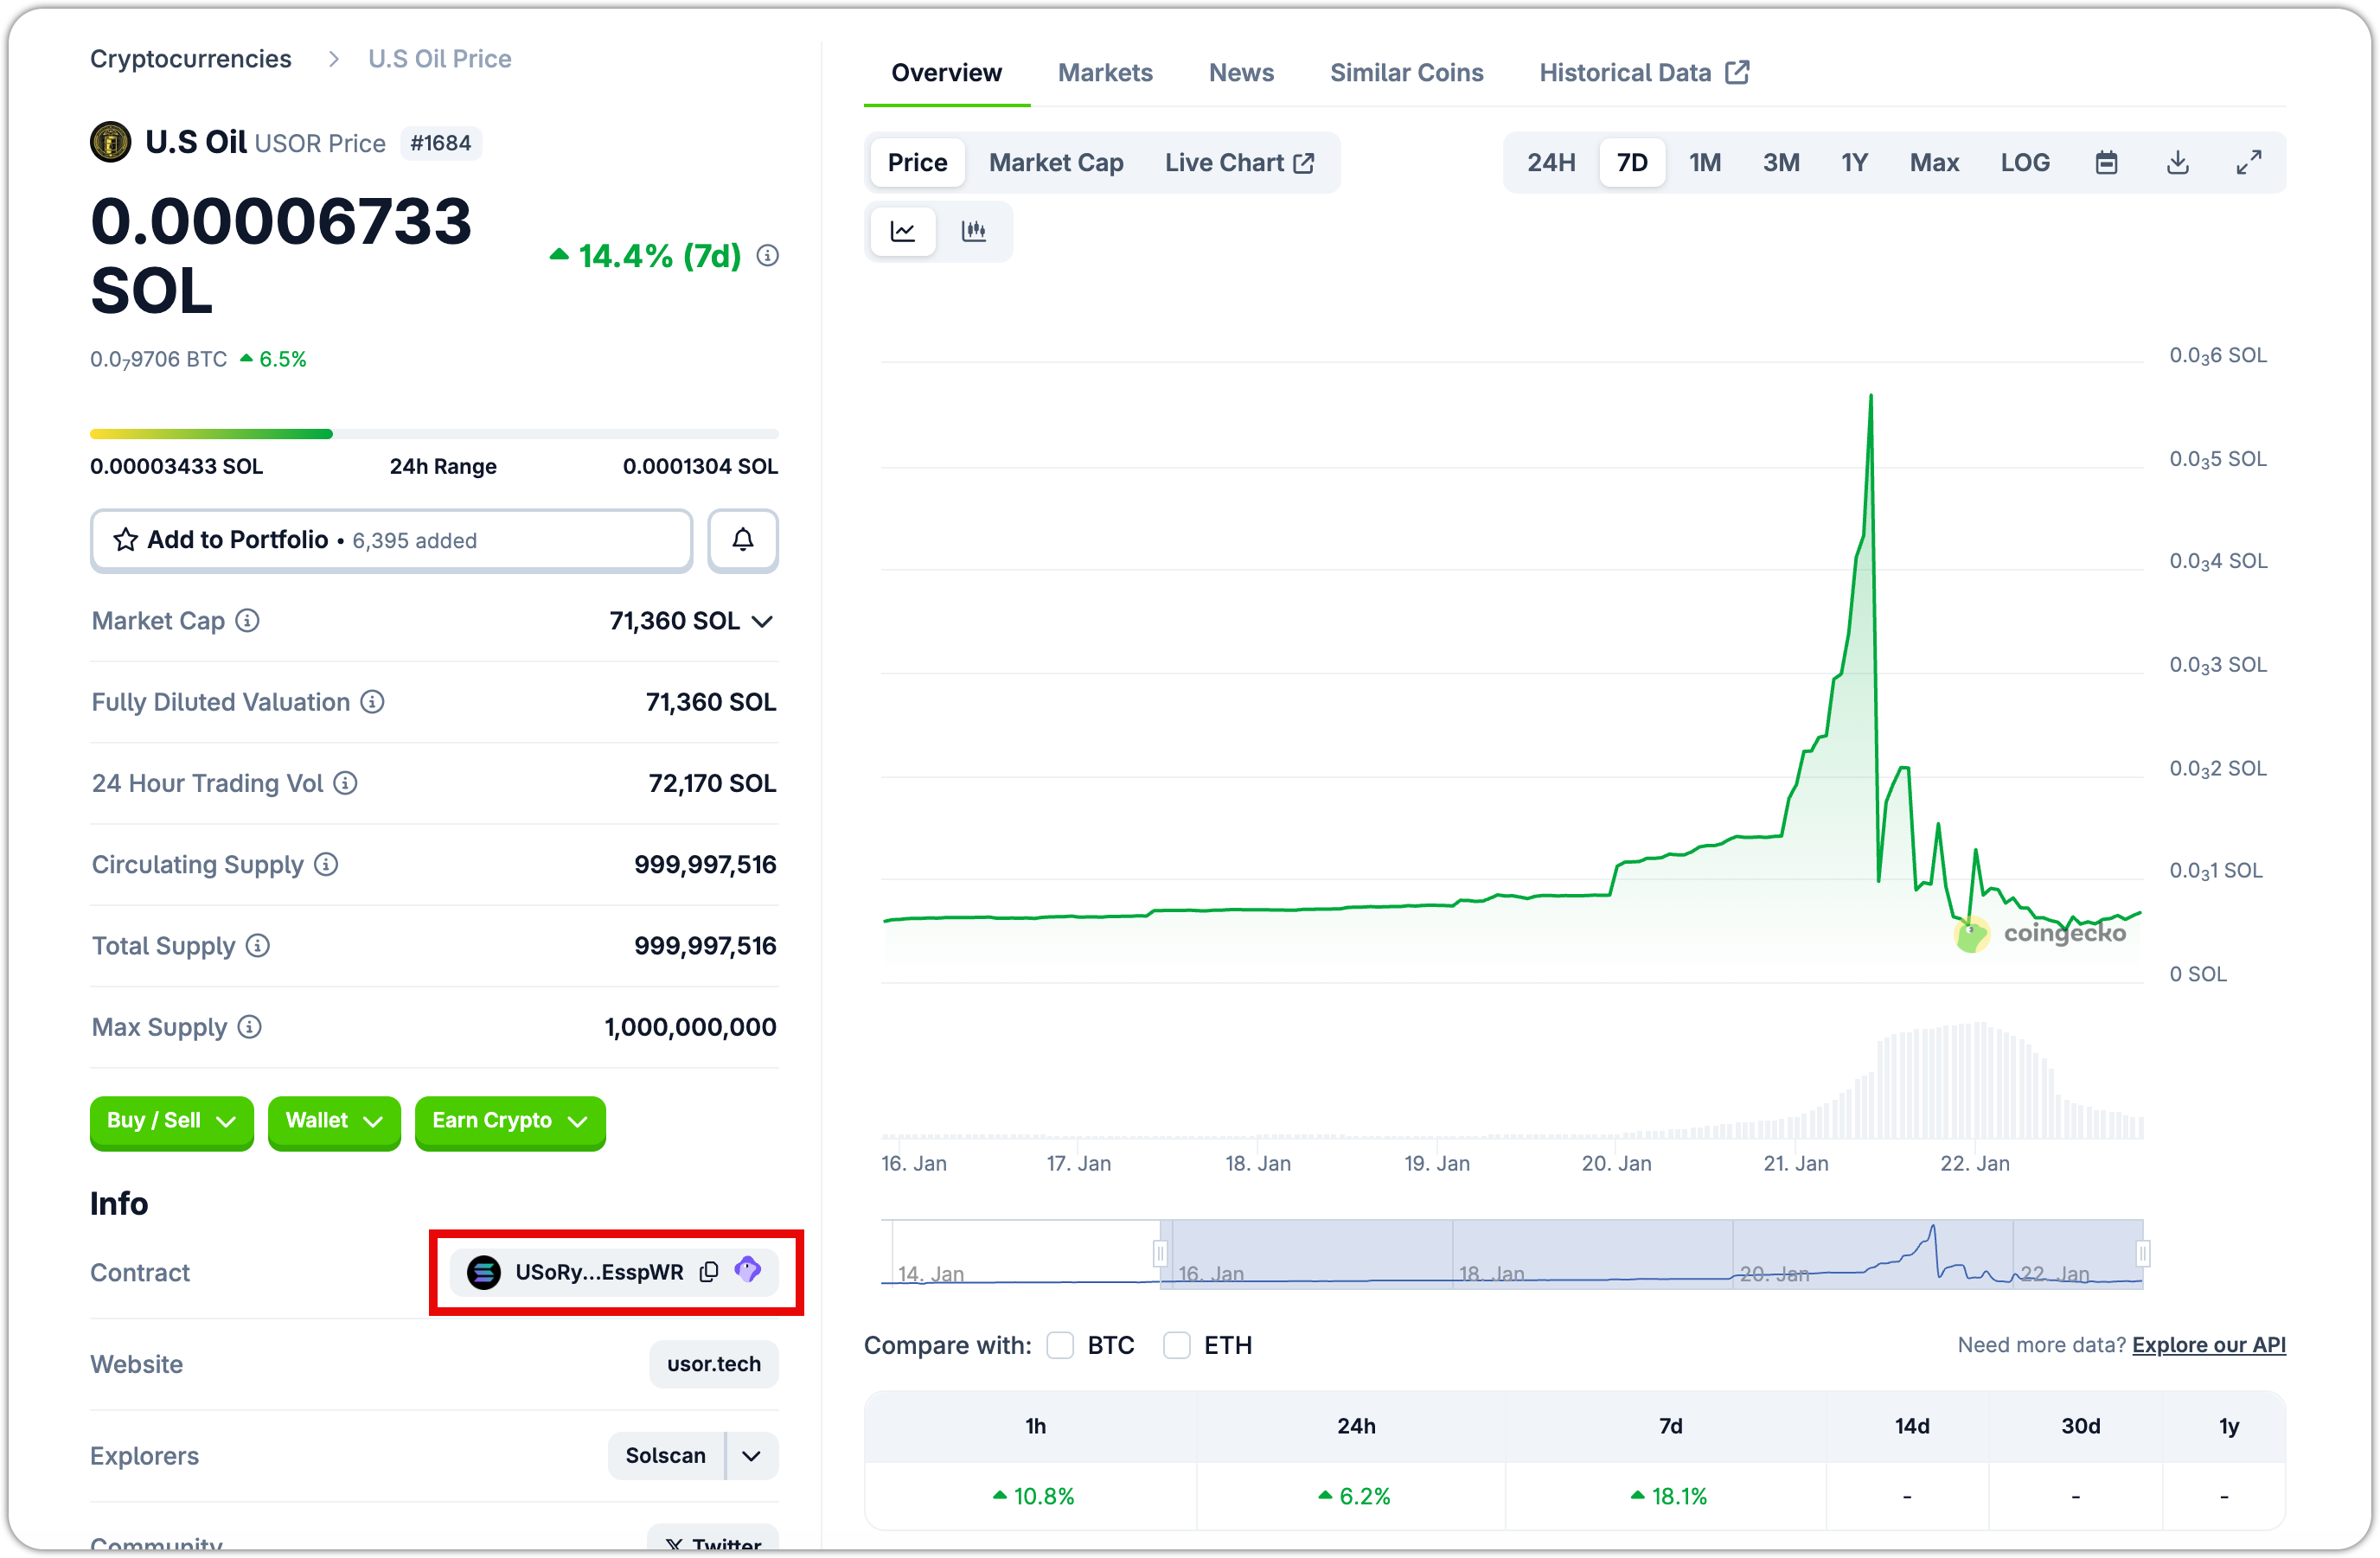Click the Circulating Supply info icon
The image size is (2380, 1558).
tap(327, 864)
